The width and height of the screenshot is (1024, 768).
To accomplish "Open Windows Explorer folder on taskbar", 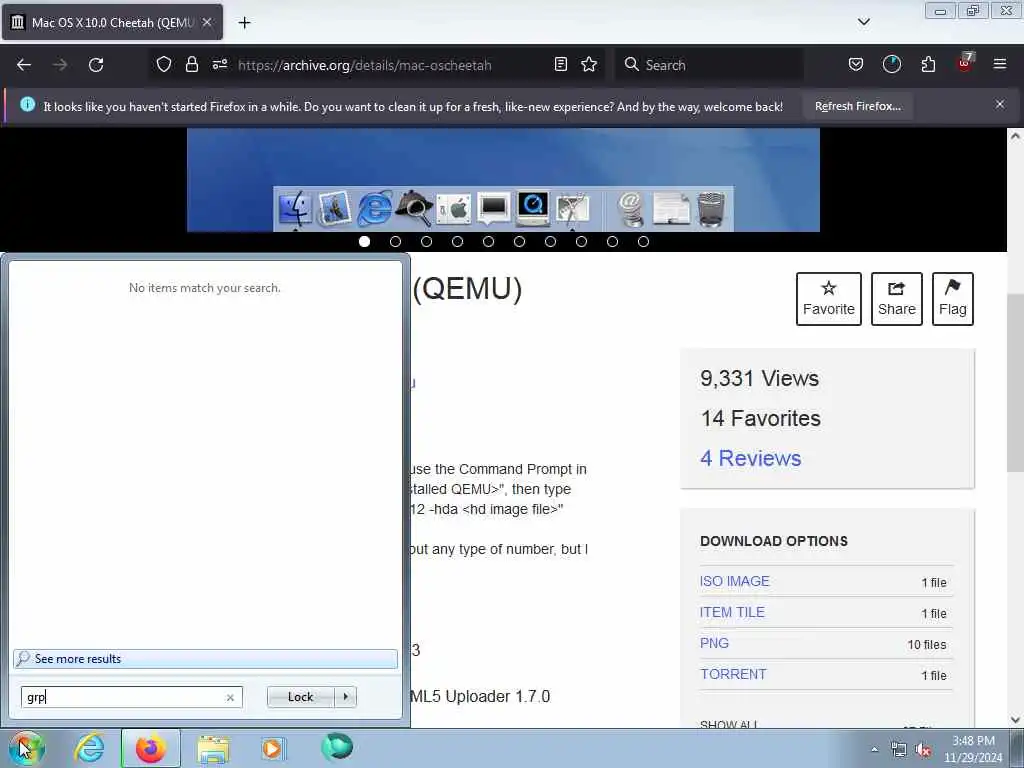I will [x=213, y=748].
